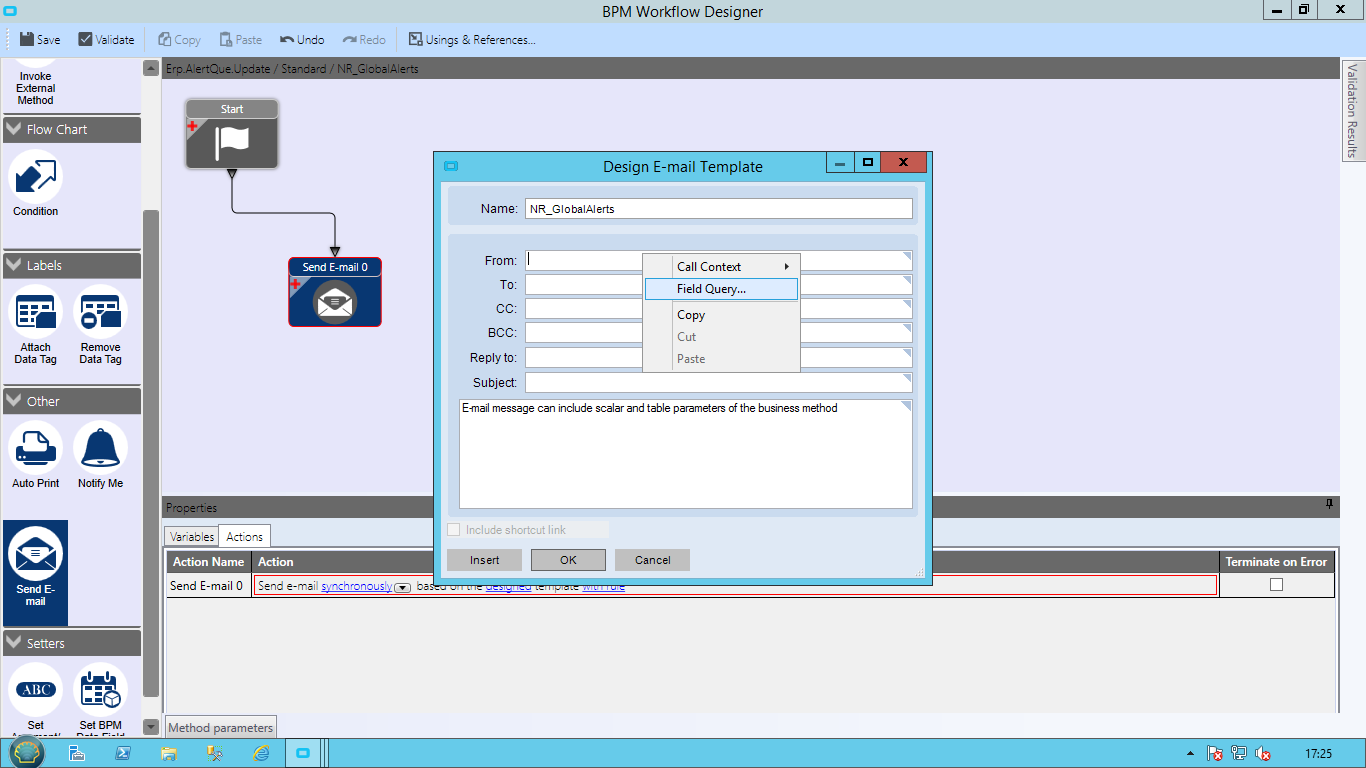Open the synchronously send mode dropdown
This screenshot has width=1366, height=768.
401,587
